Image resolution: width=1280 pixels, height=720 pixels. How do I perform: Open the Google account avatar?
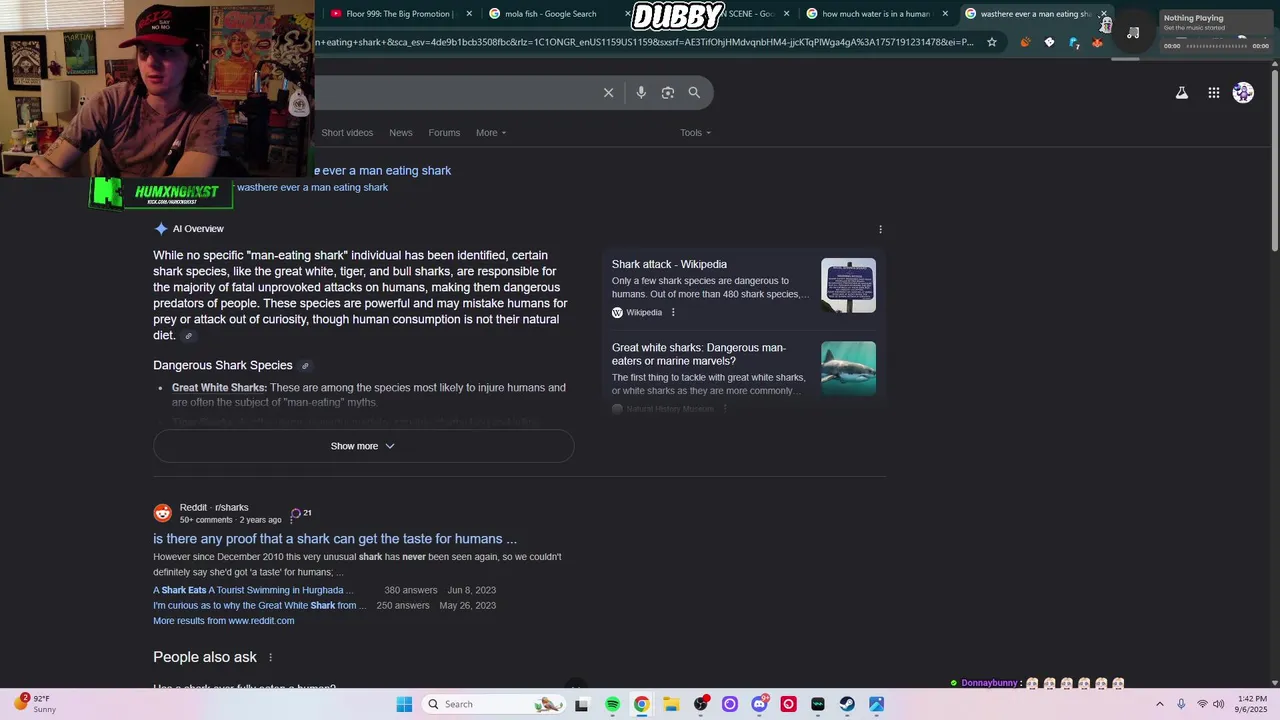pyautogui.click(x=1243, y=93)
